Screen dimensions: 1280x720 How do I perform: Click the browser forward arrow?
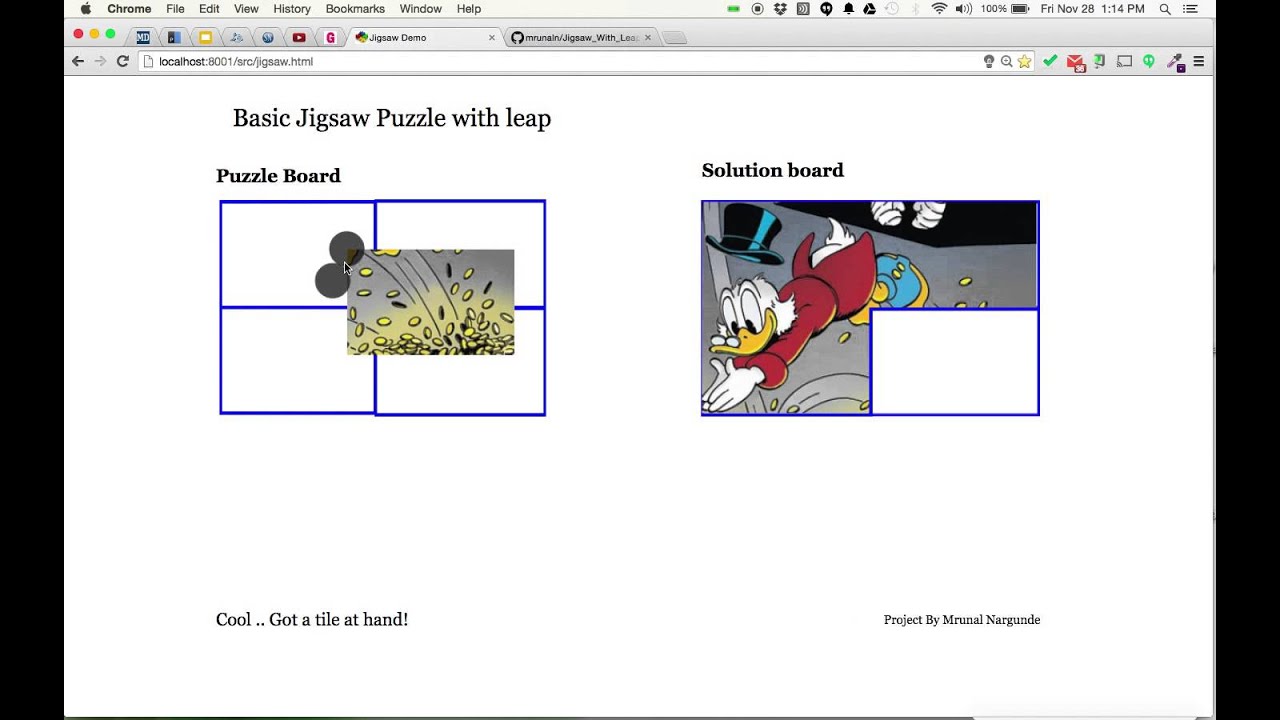click(x=100, y=61)
